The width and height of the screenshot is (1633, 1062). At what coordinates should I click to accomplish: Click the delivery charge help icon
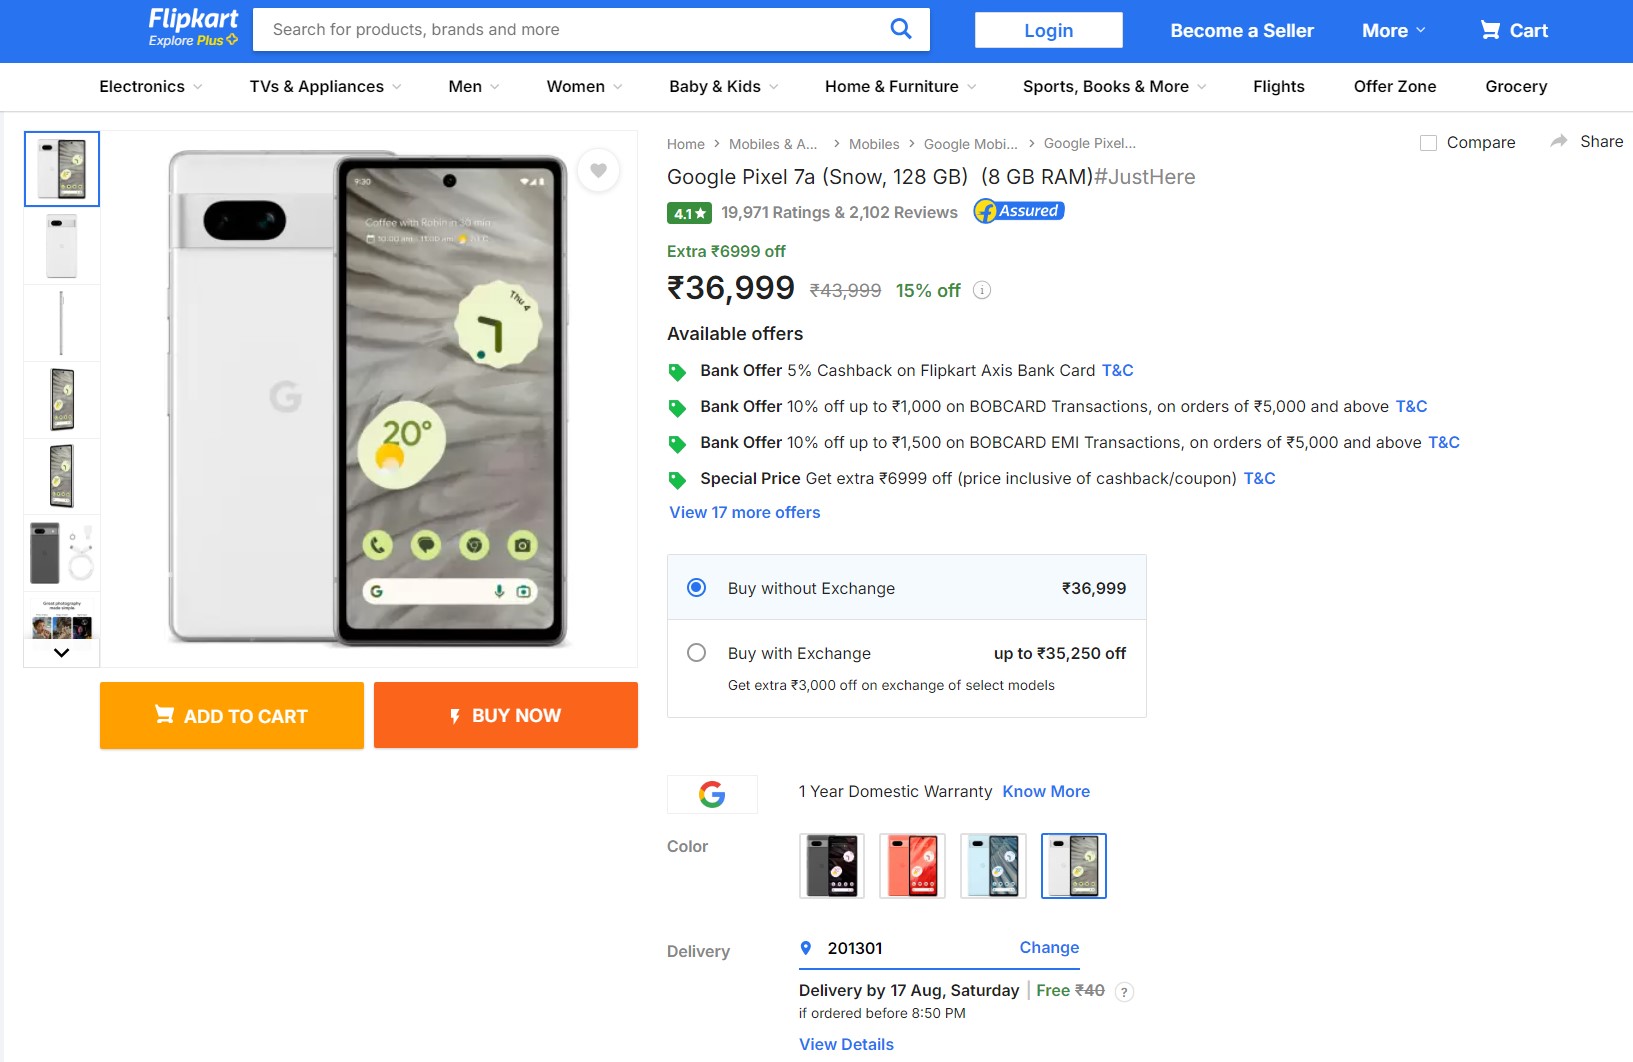(x=1124, y=992)
